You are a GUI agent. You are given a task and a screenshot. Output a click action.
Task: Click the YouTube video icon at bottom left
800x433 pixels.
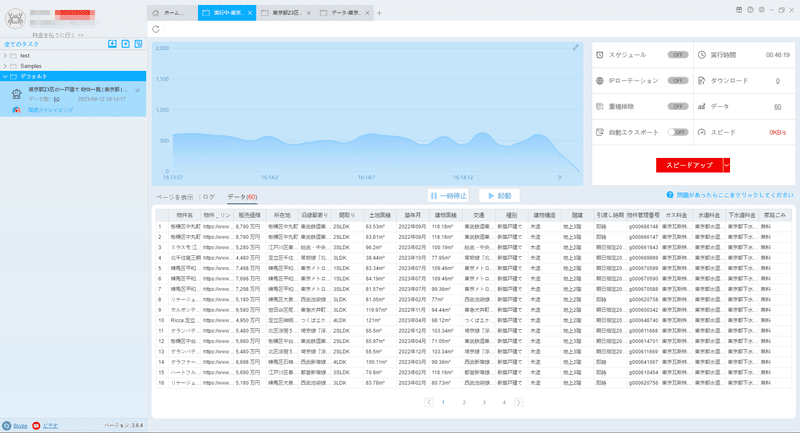point(36,425)
